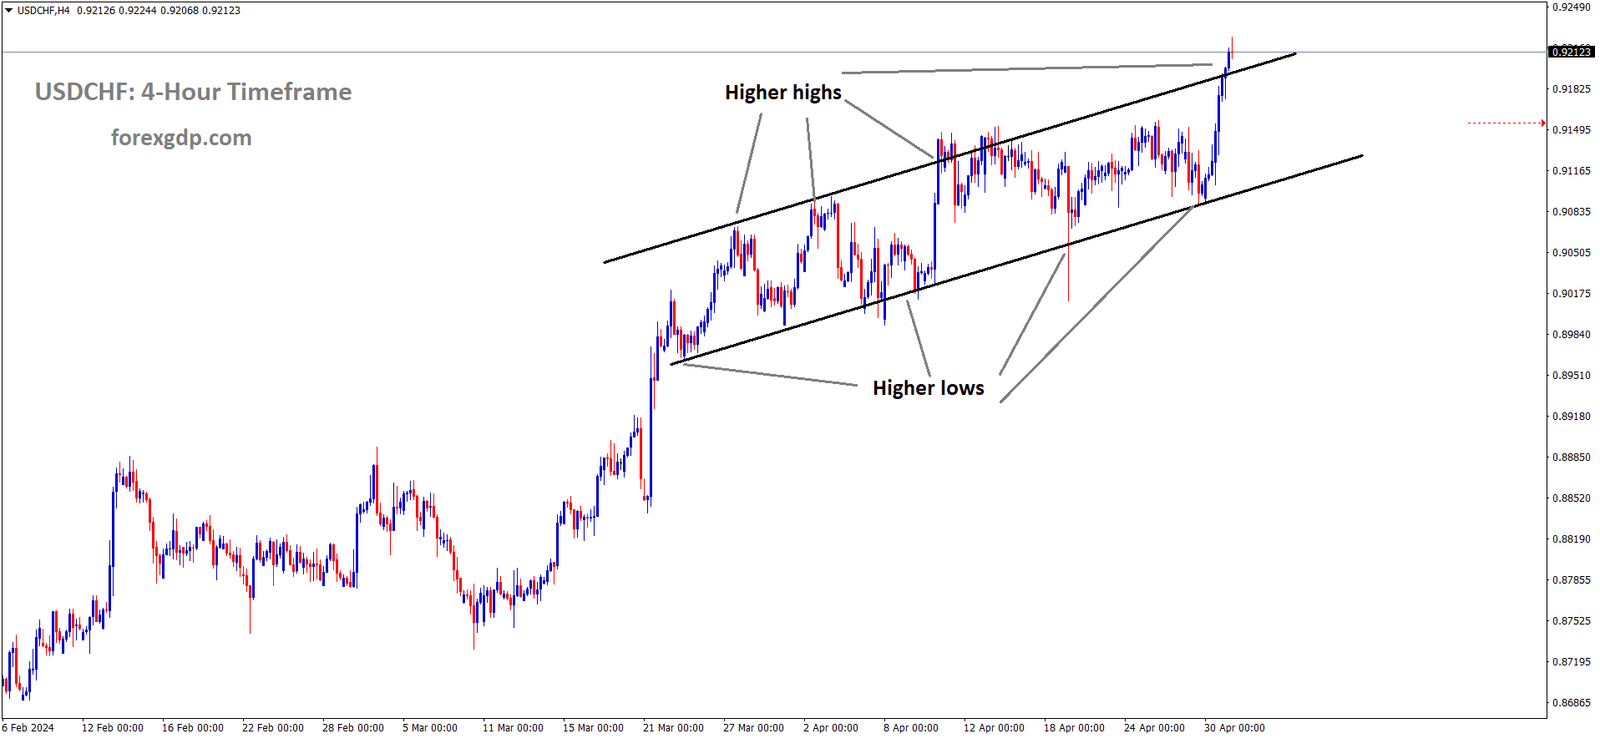Click price axis label 0.90835
The height and width of the screenshot is (738, 1600).
click(1571, 212)
